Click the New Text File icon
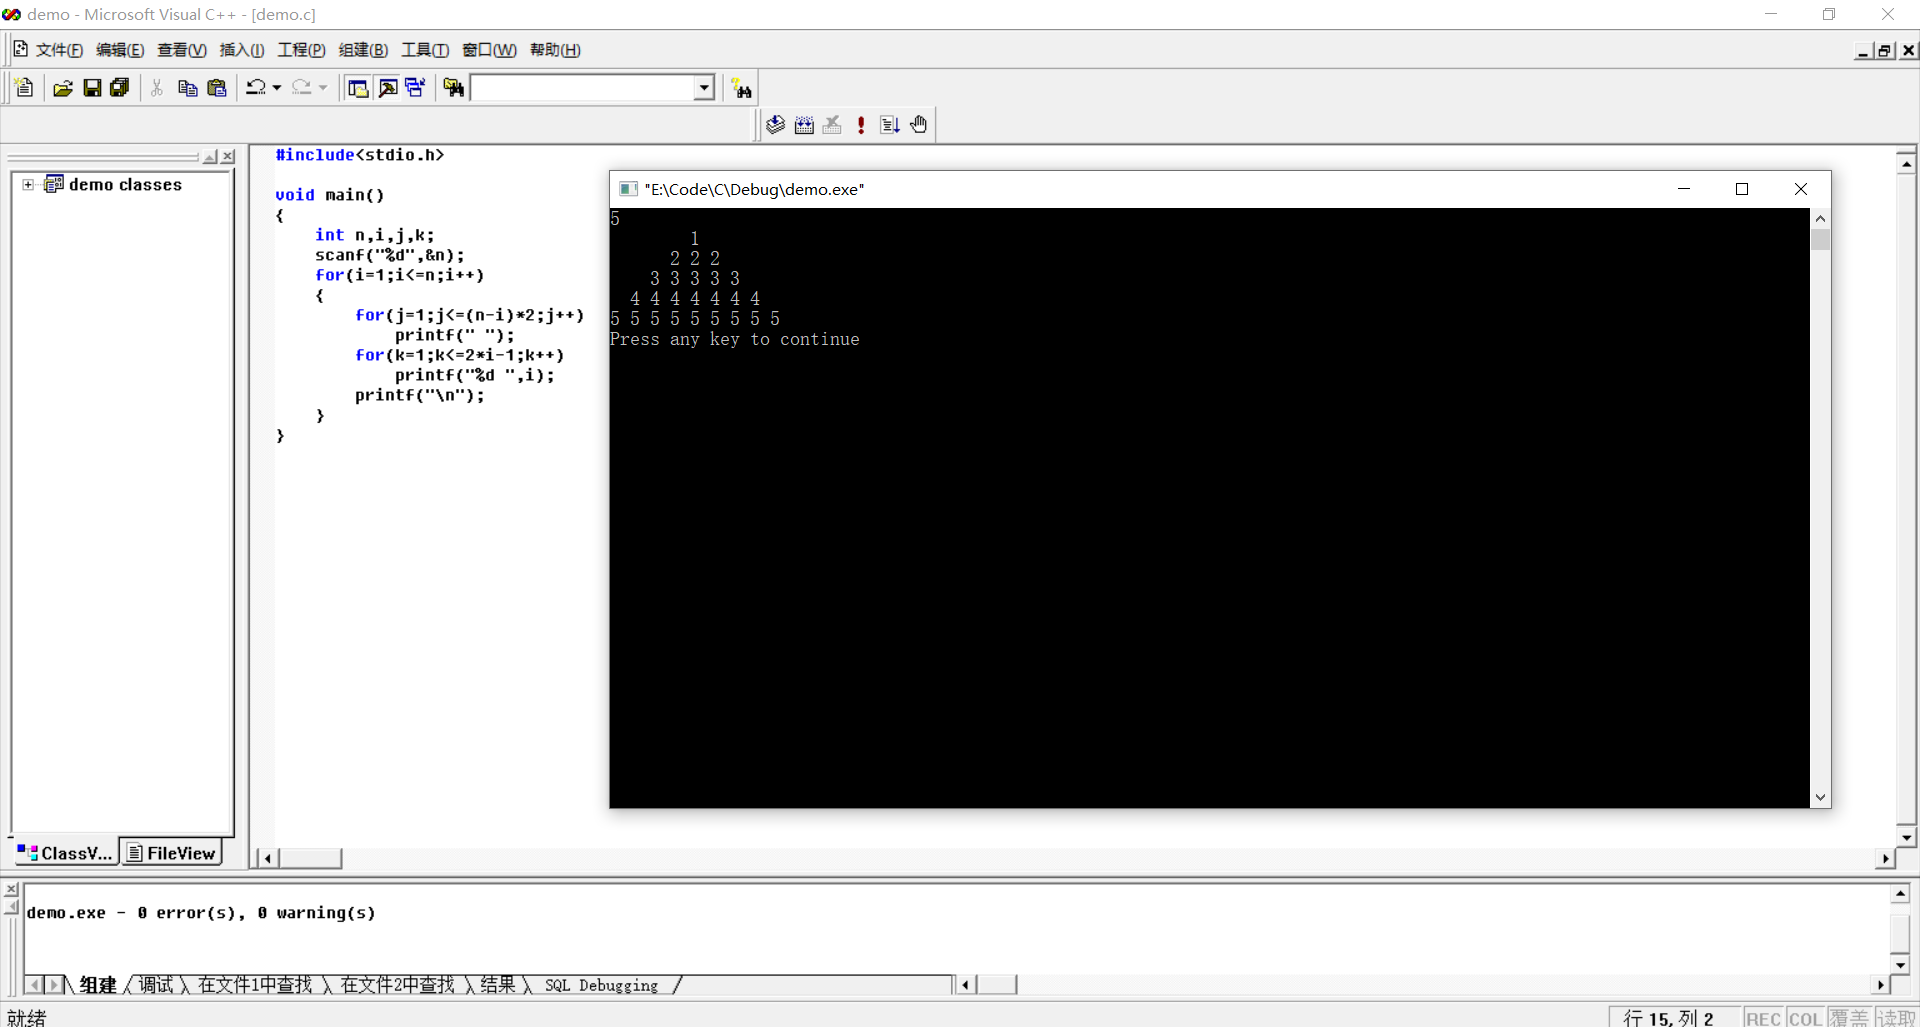Screen dimensions: 1920x1027 pos(25,88)
